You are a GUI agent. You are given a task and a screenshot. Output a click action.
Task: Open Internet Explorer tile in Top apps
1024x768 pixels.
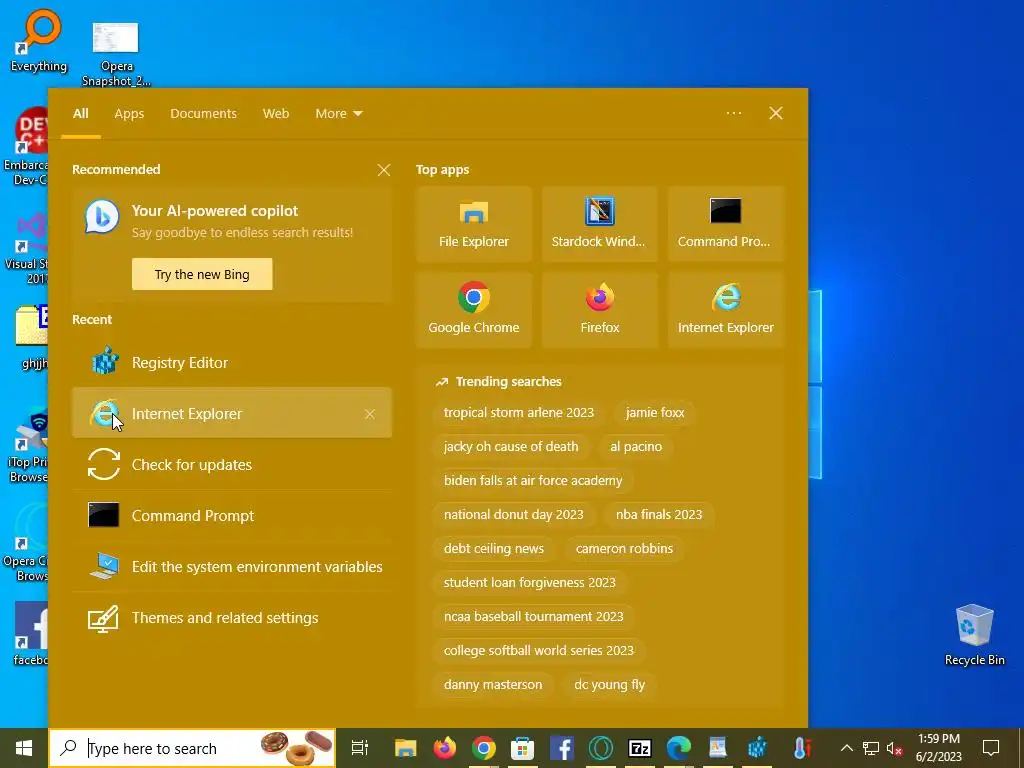725,310
